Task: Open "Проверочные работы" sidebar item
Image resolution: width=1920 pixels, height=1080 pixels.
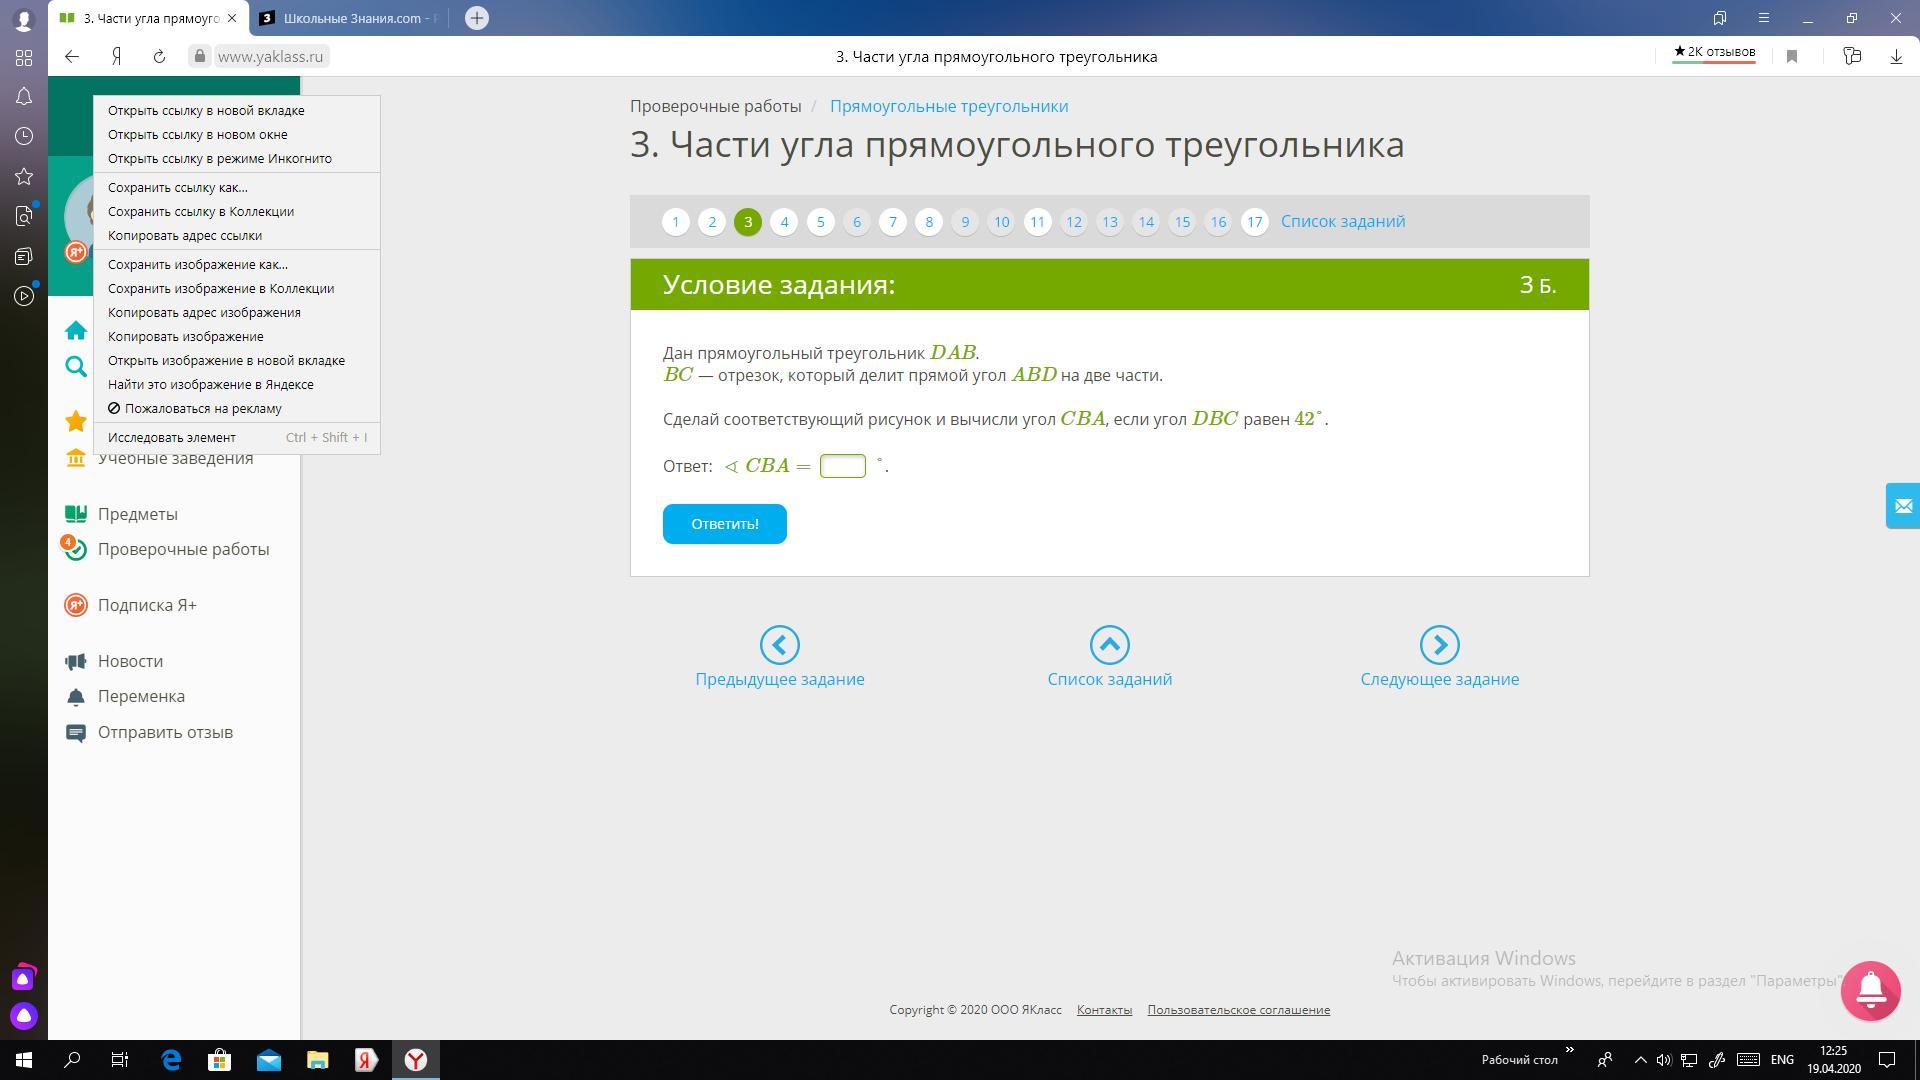Action: tap(183, 549)
